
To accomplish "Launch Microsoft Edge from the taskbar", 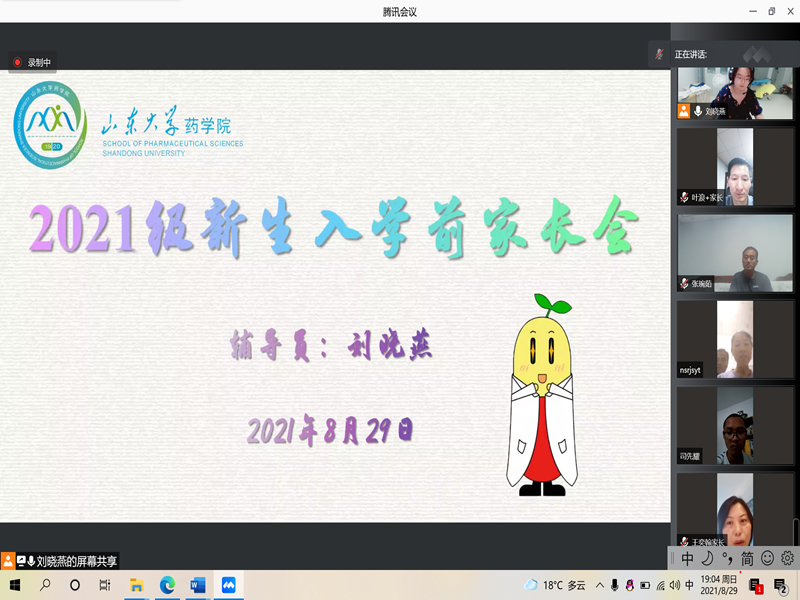I will [x=167, y=585].
